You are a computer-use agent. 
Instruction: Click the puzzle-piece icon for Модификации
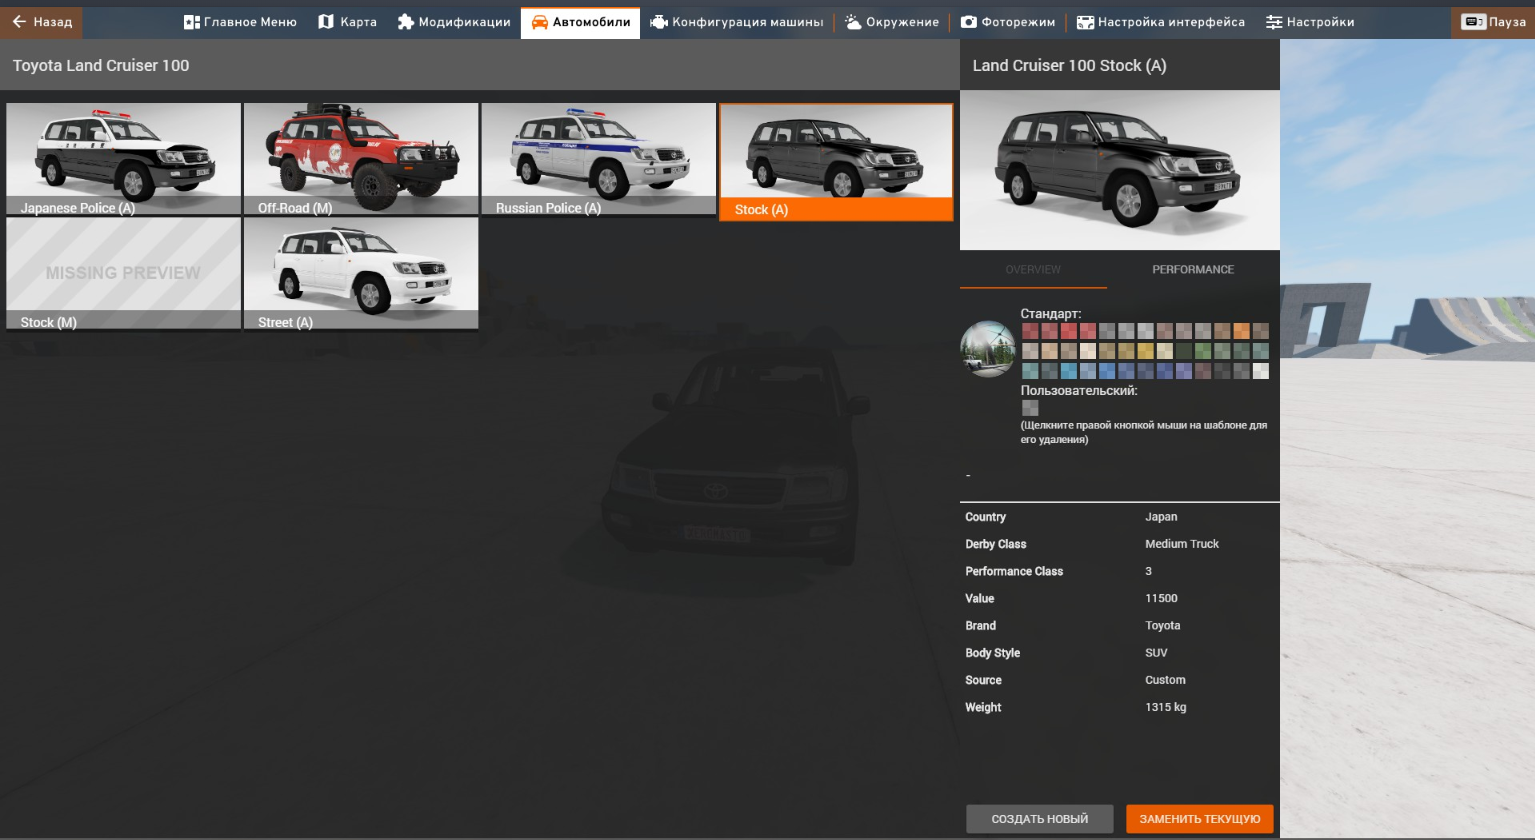click(405, 21)
